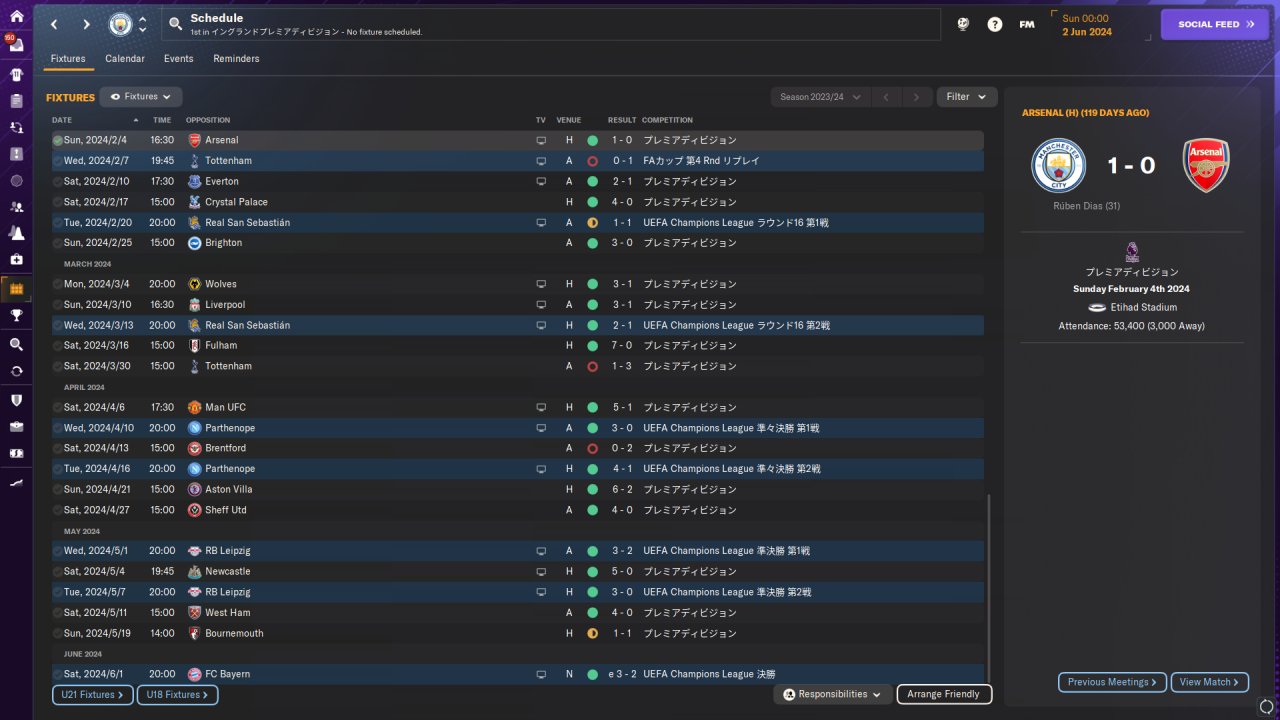This screenshot has width=1280, height=720.
Task: Expand the club switcher arrows beside City badge
Action: [142, 24]
